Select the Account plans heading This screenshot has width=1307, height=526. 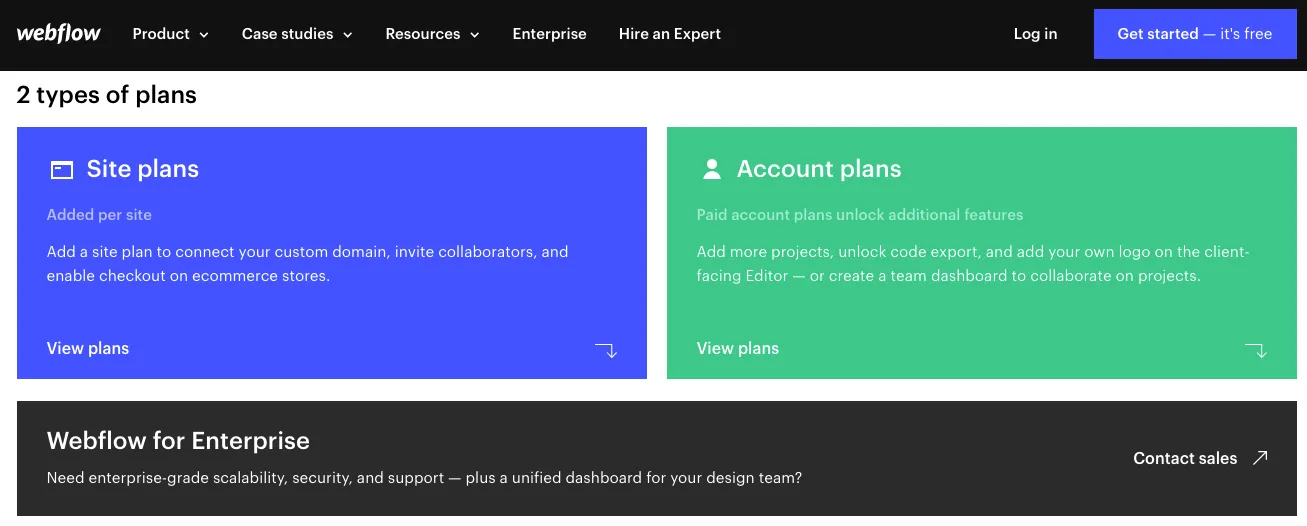click(819, 169)
